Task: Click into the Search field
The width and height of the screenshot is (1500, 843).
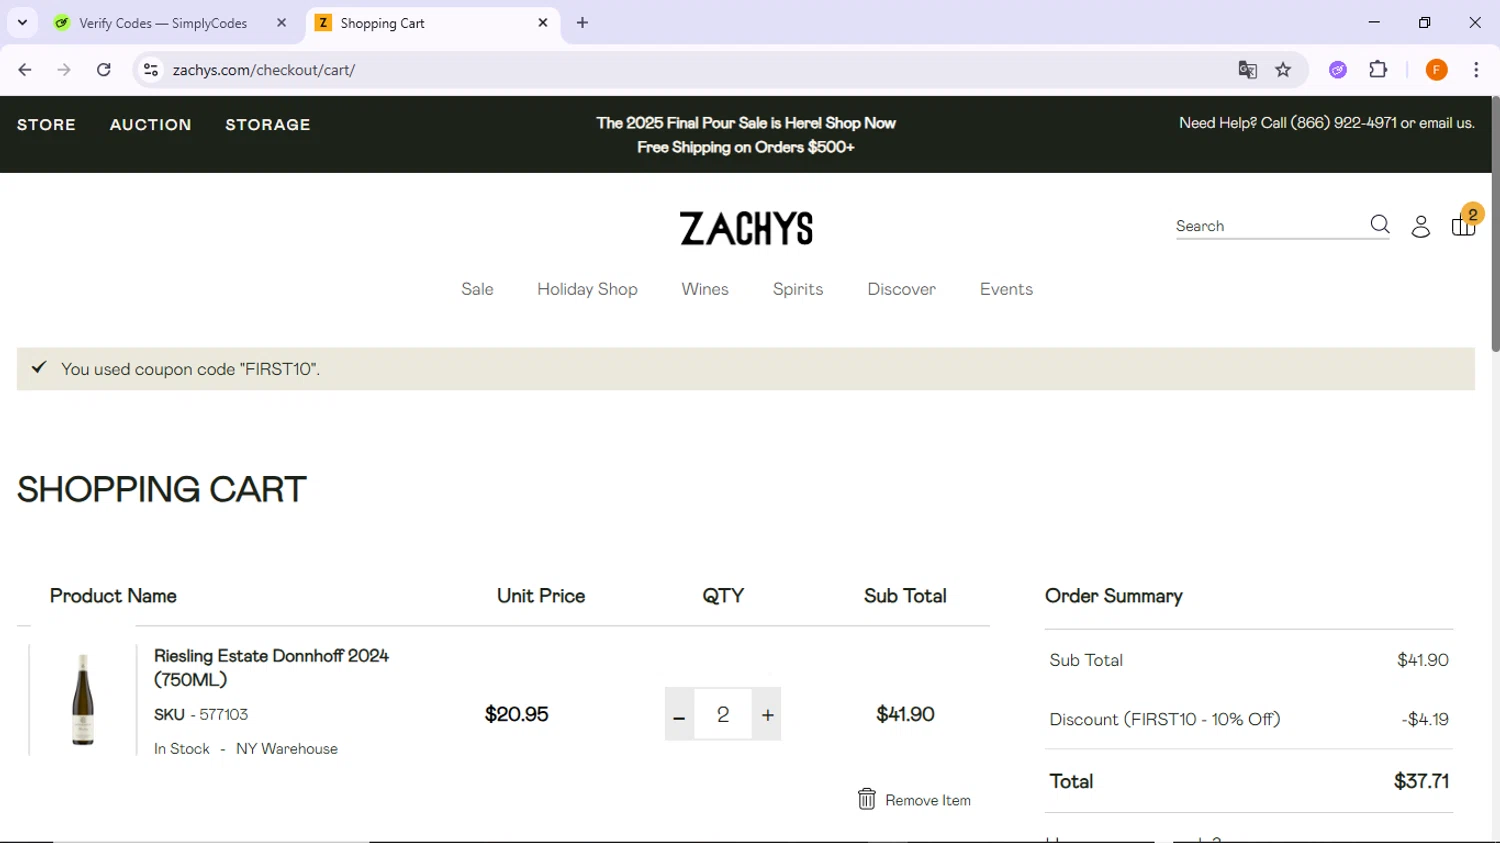Action: [1268, 226]
